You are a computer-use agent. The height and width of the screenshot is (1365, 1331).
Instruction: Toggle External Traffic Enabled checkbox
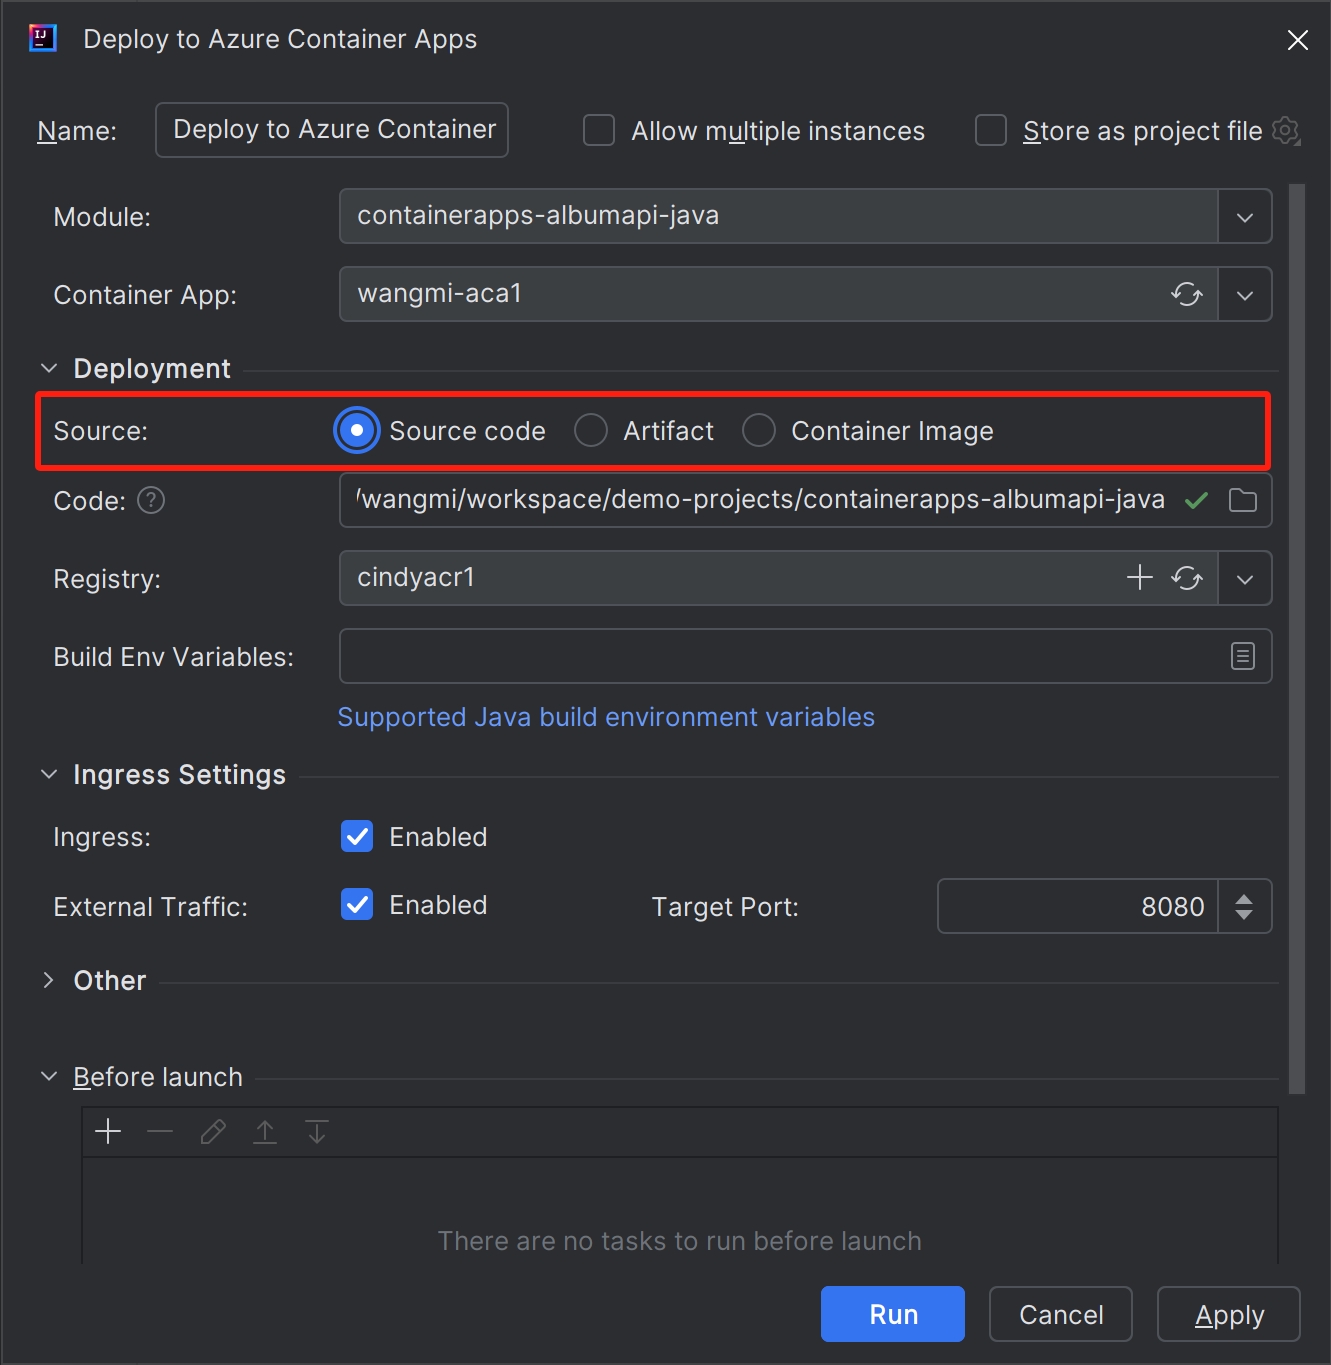[357, 904]
